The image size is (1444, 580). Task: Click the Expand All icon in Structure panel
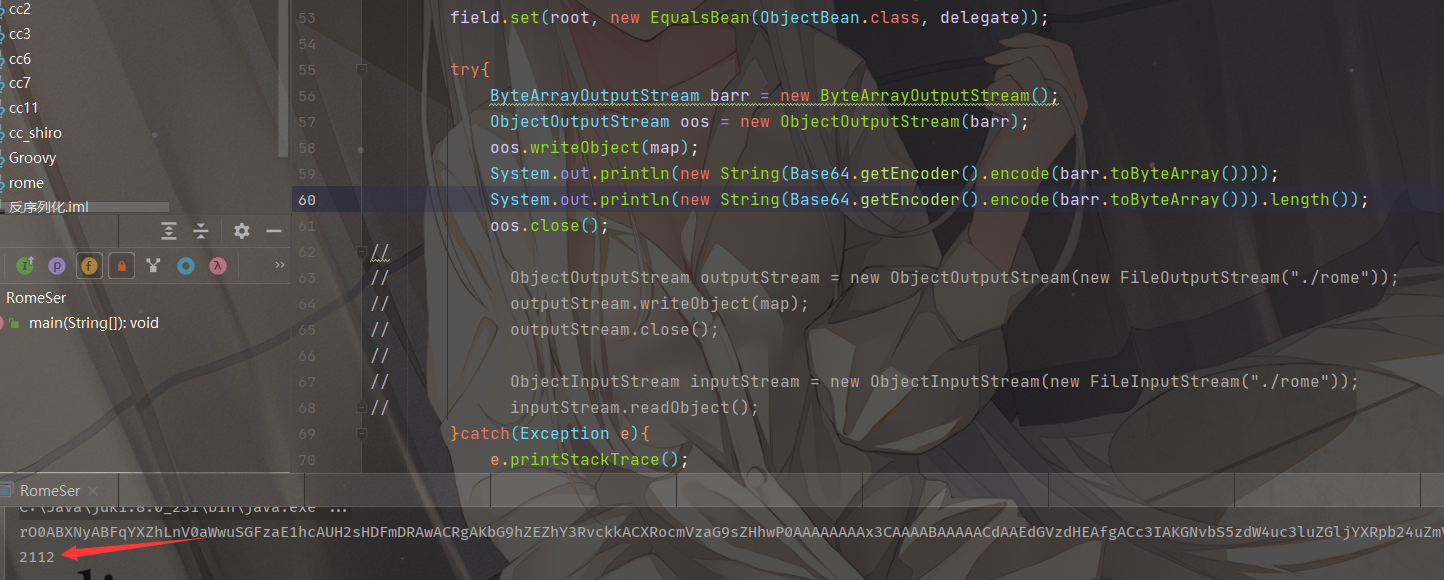(x=169, y=231)
